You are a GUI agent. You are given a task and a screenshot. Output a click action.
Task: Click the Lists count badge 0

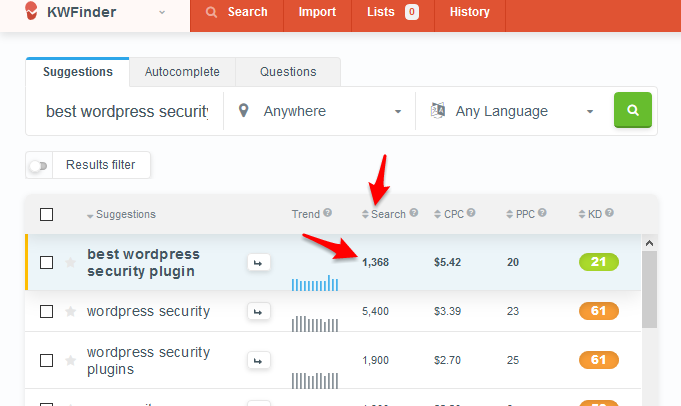[412, 12]
